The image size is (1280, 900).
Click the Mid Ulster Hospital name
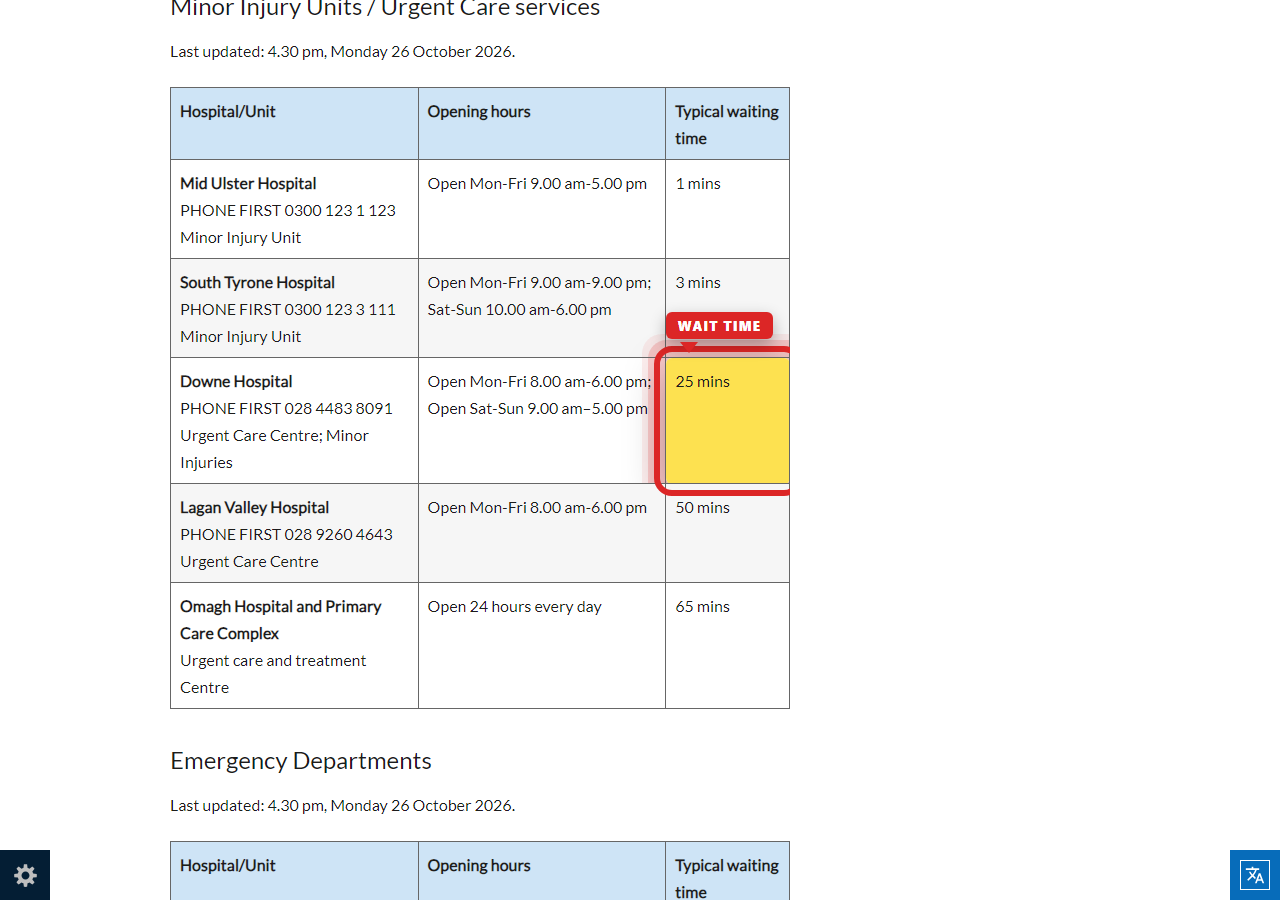tap(248, 183)
